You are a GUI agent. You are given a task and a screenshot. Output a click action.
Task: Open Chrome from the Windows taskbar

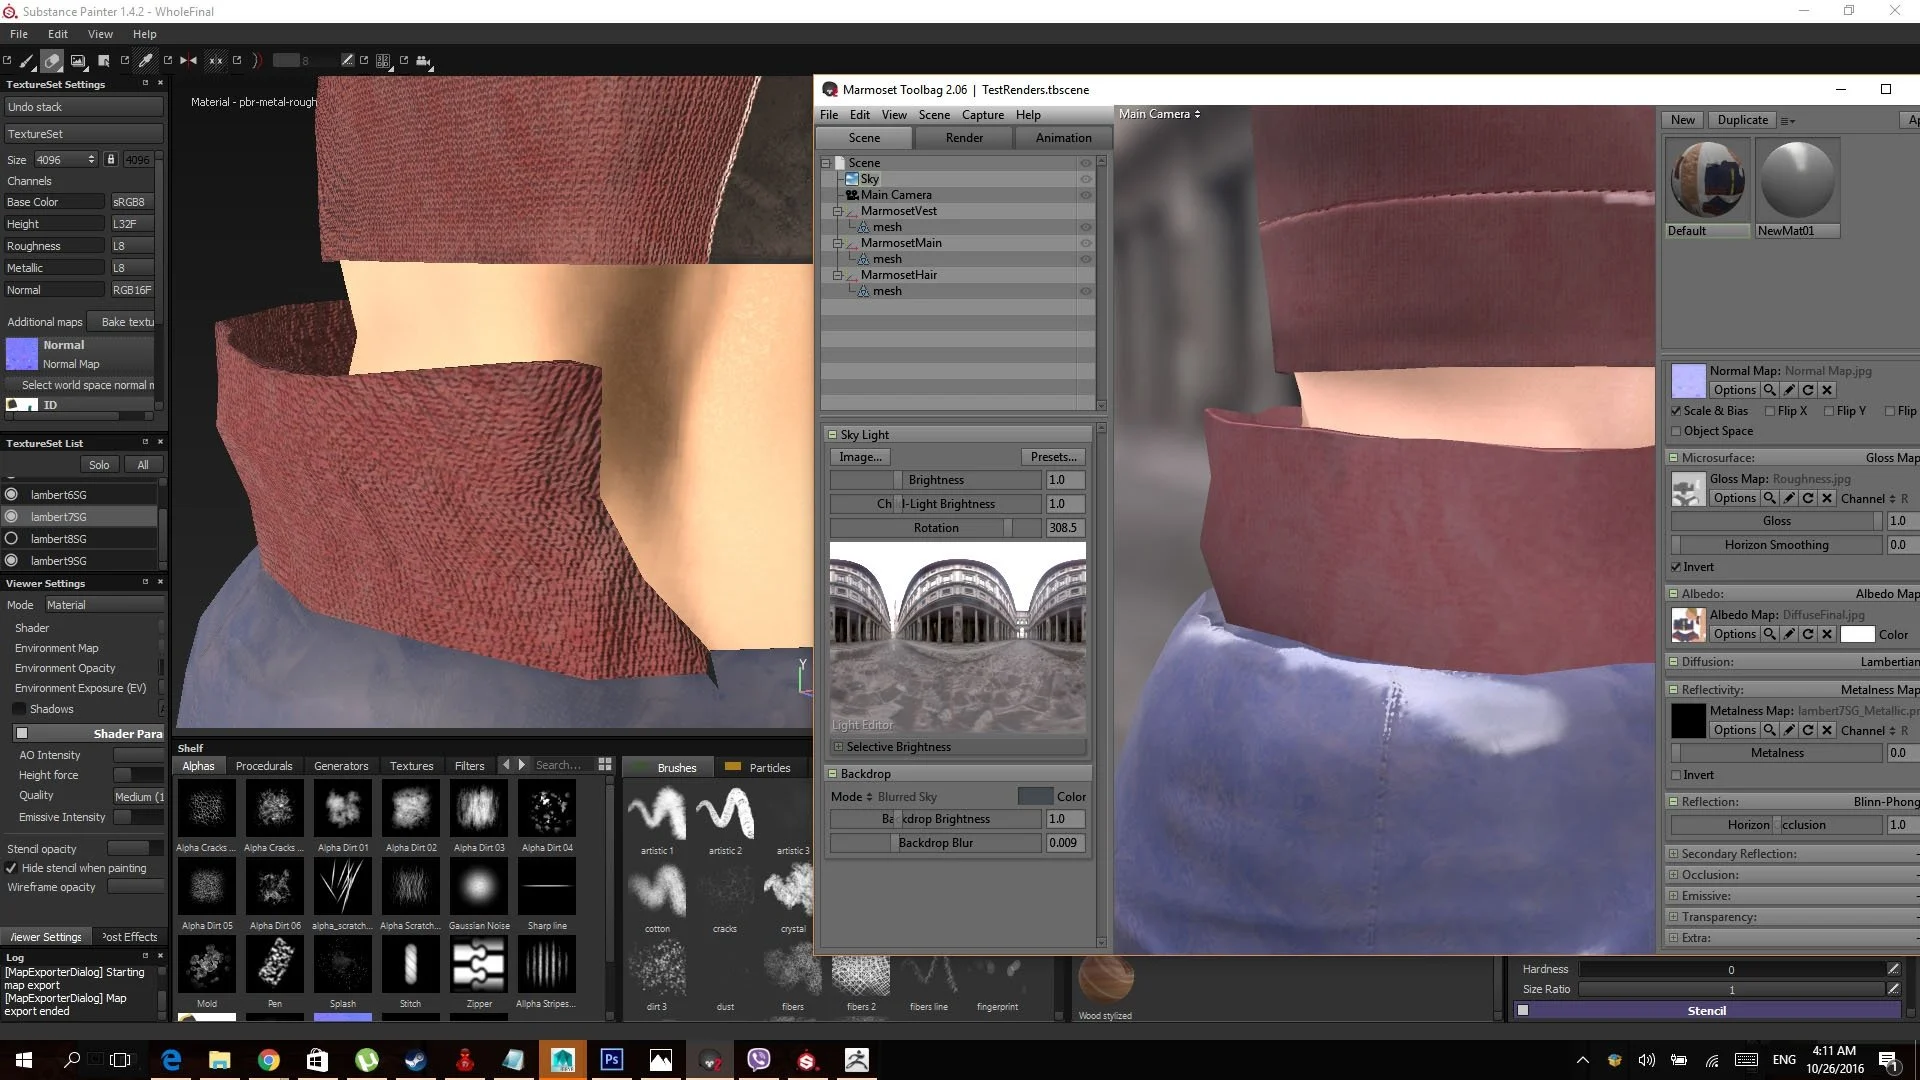[x=268, y=1060]
